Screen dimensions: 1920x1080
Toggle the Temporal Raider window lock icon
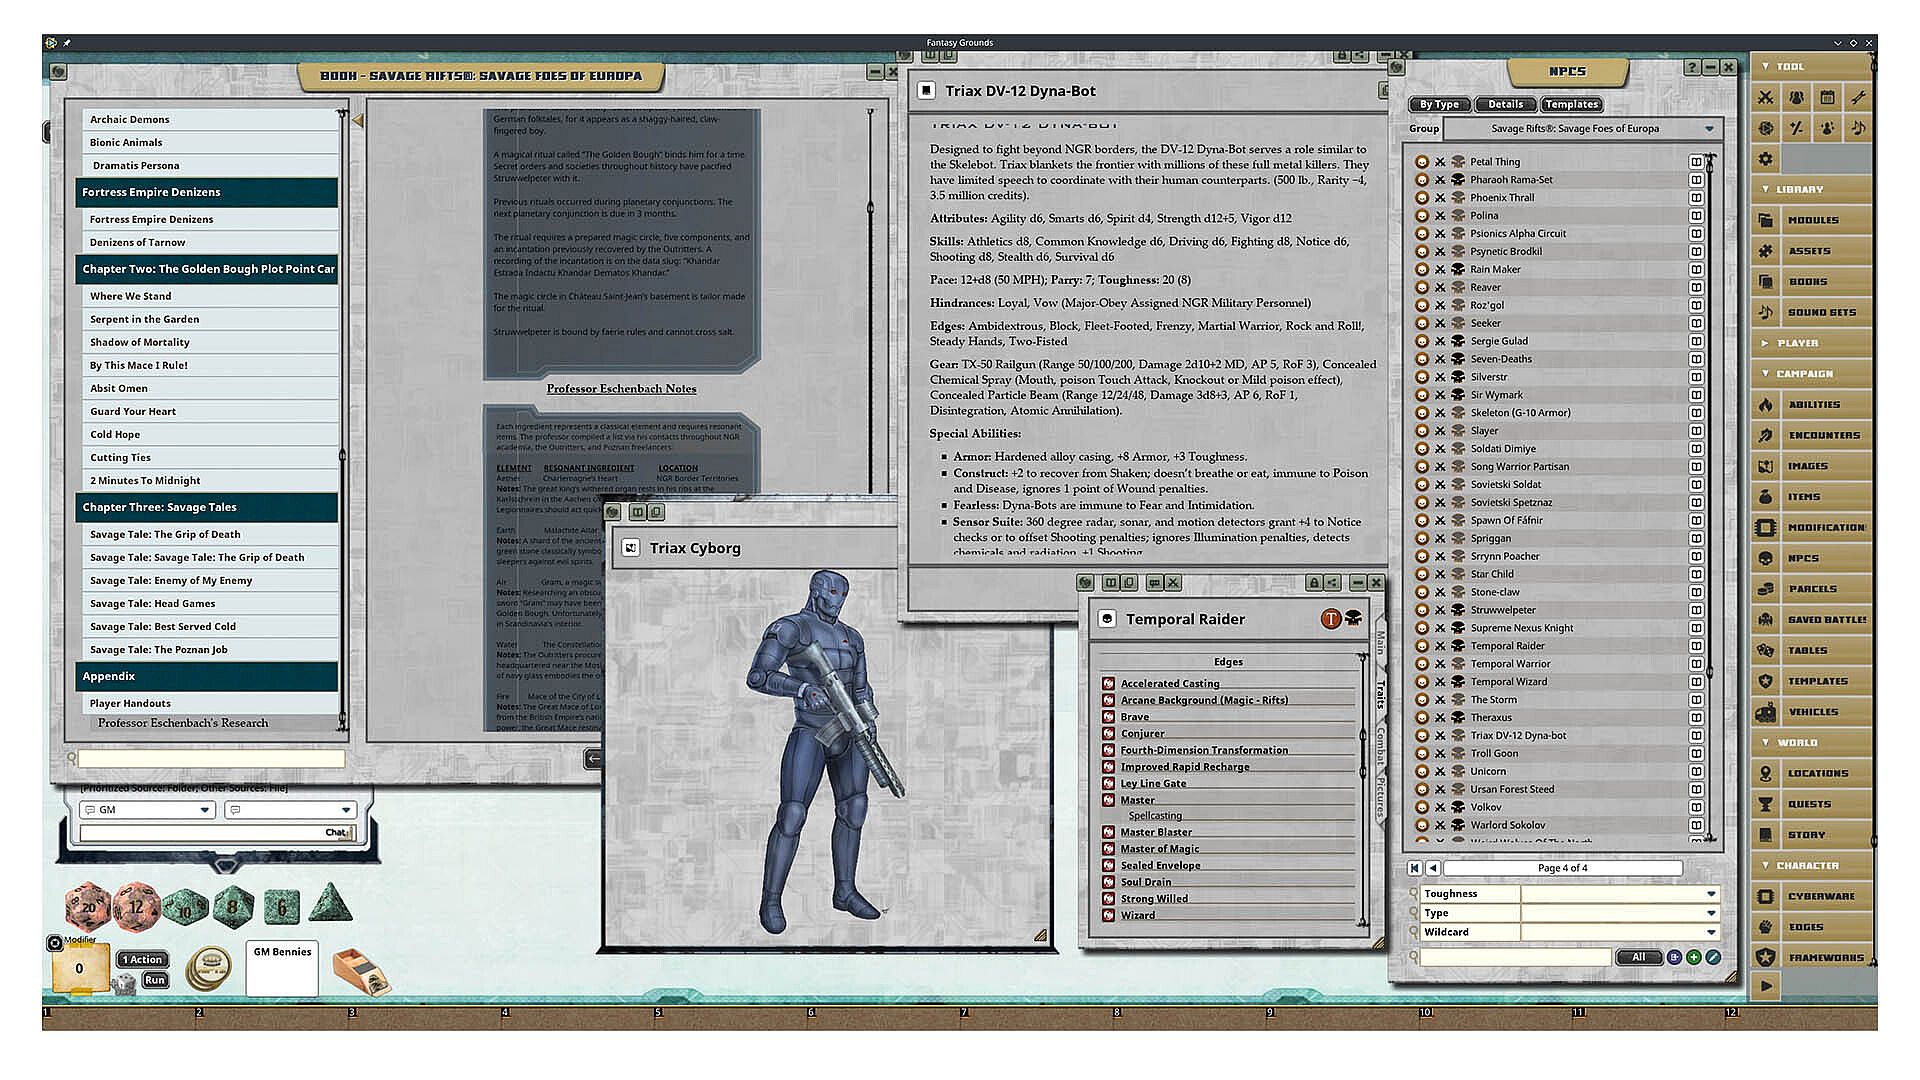[1314, 582]
